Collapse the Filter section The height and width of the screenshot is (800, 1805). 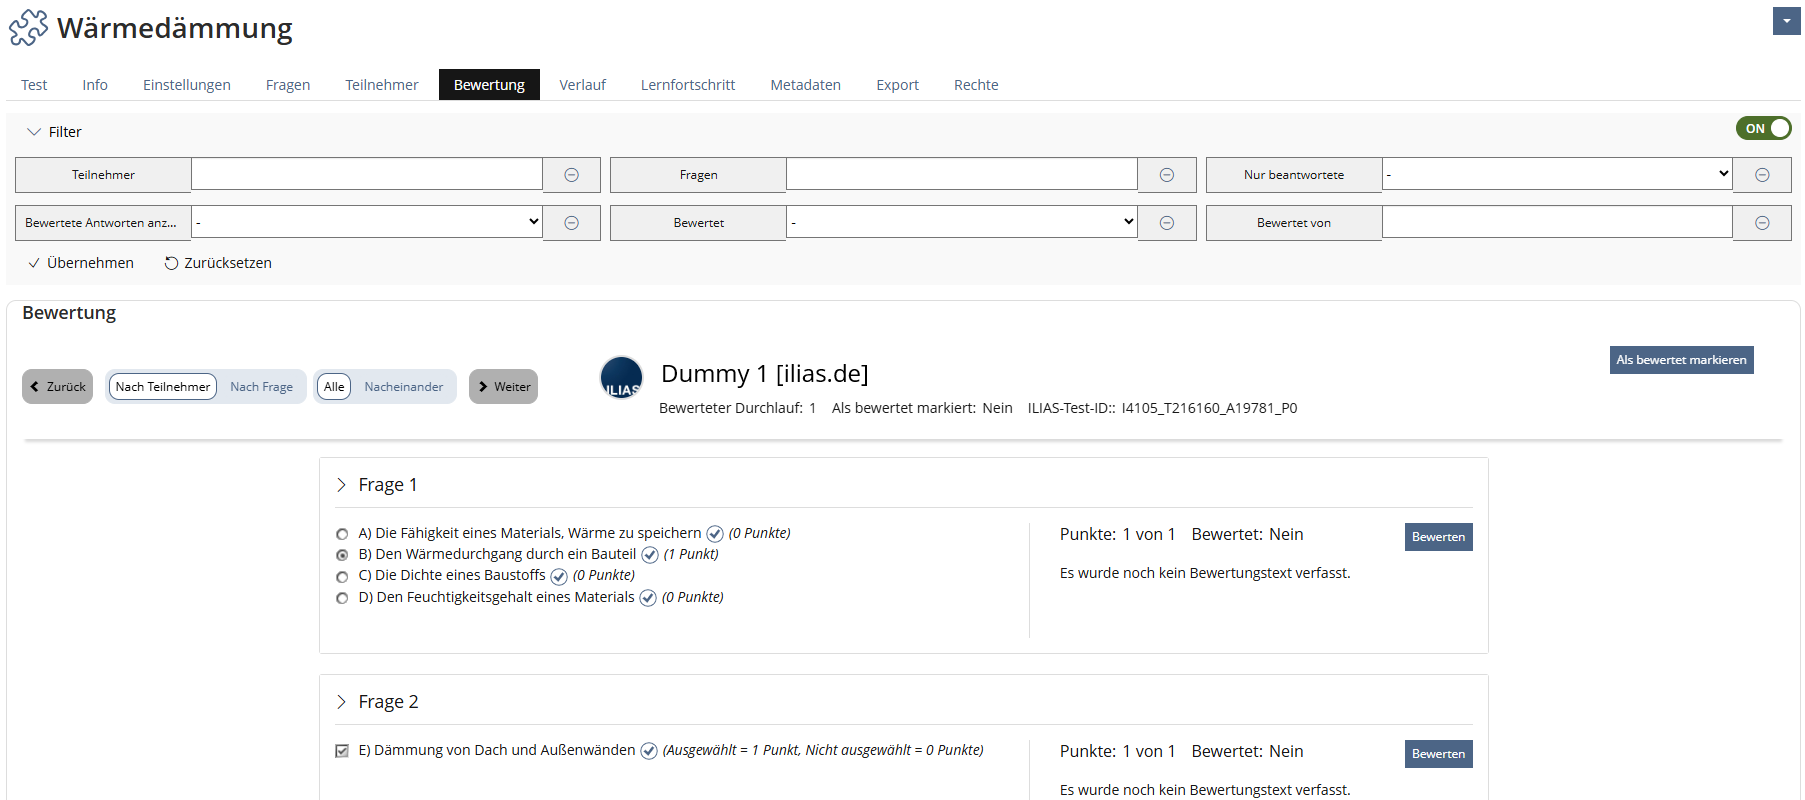[55, 132]
